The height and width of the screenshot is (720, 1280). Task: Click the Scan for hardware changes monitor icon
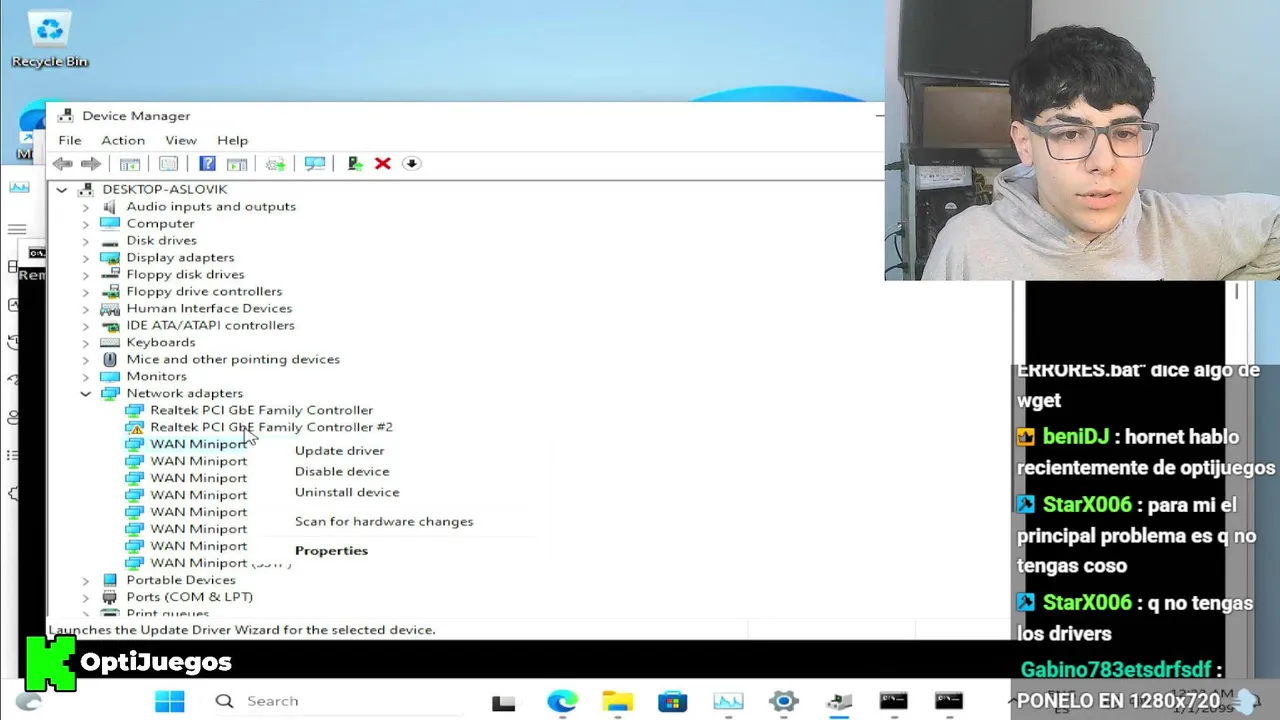coord(315,164)
